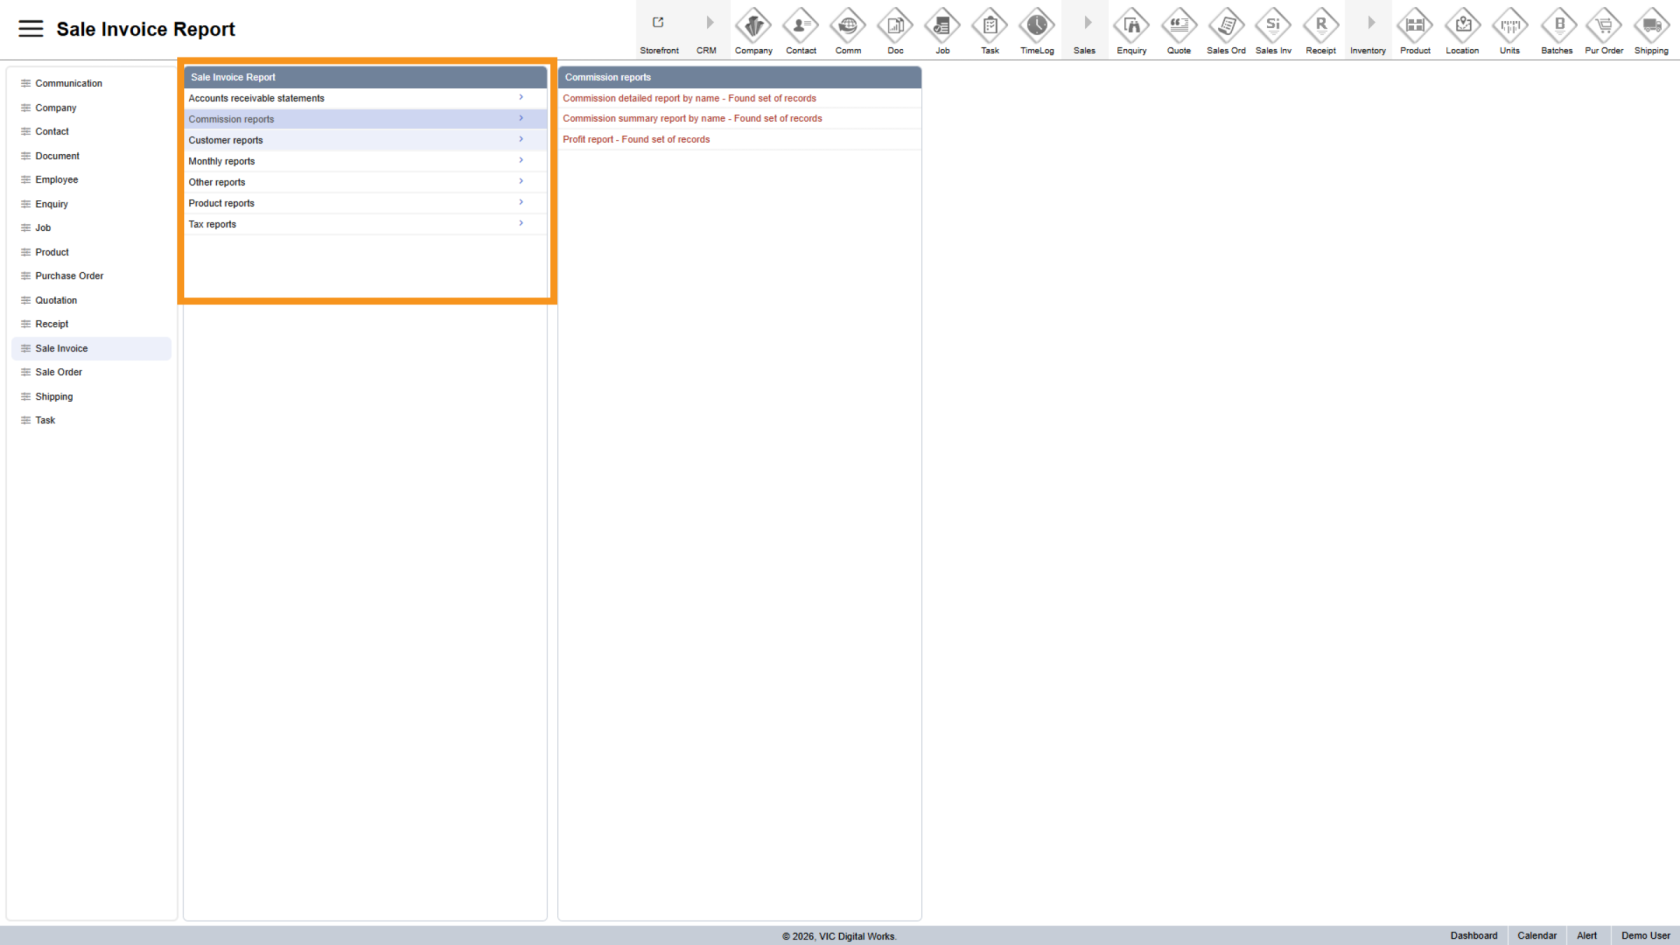The width and height of the screenshot is (1680, 945).
Task: Select the Quote toolbar icon
Action: point(1179,26)
